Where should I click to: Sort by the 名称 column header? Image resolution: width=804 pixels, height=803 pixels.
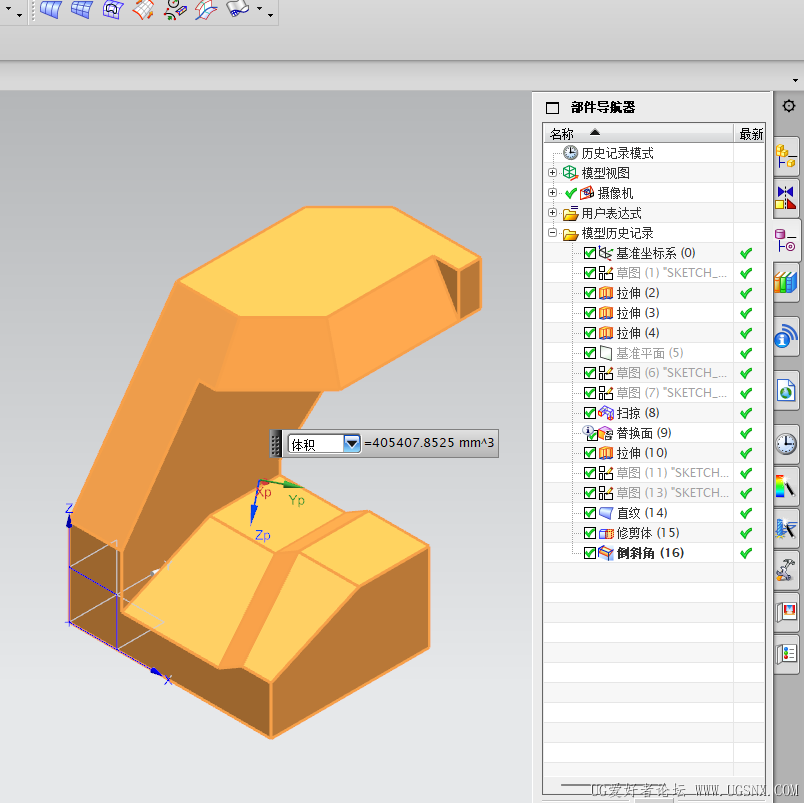pos(638,133)
